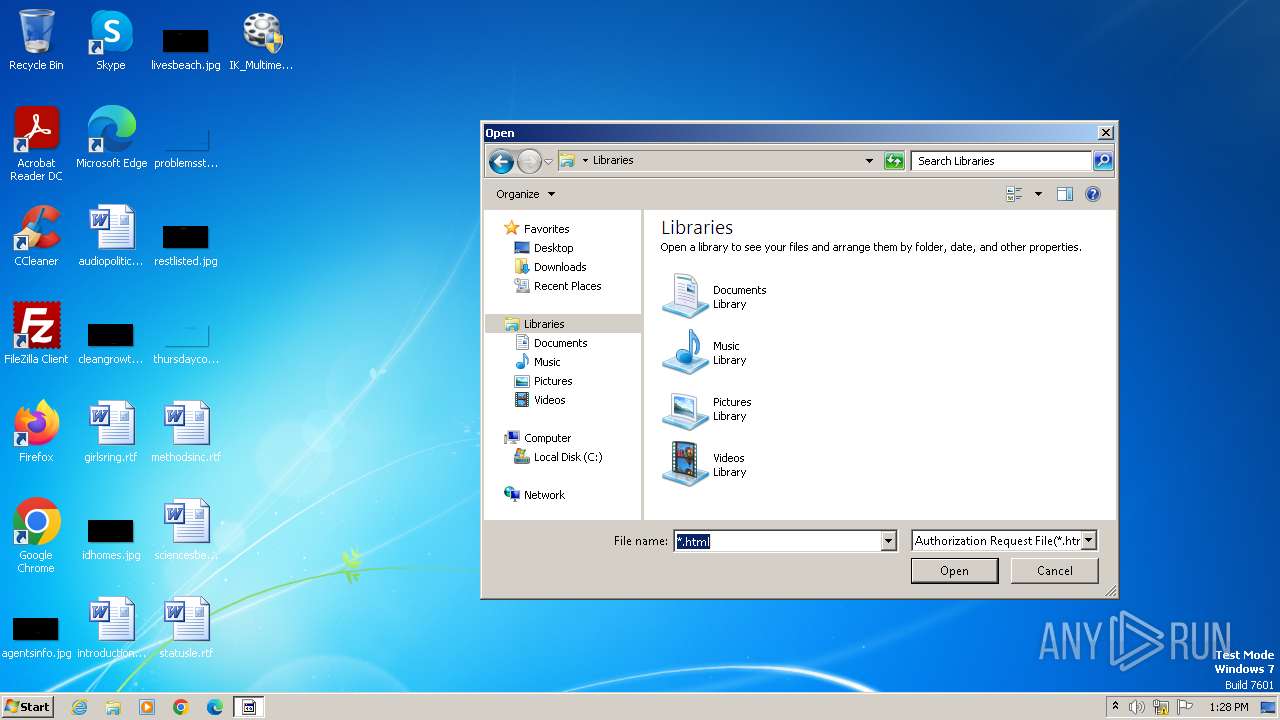Select the Documents Library item
1280x720 pixels.
[715, 296]
